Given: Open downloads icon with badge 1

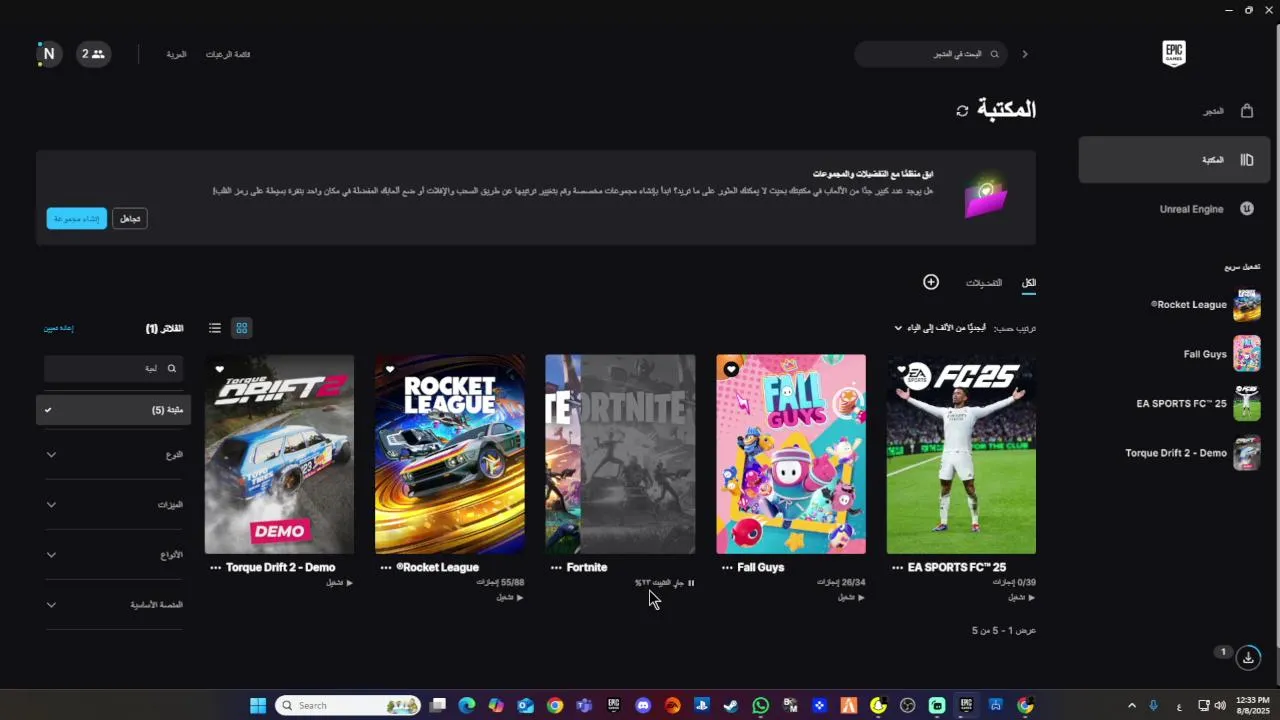Looking at the screenshot, I should coord(1248,658).
